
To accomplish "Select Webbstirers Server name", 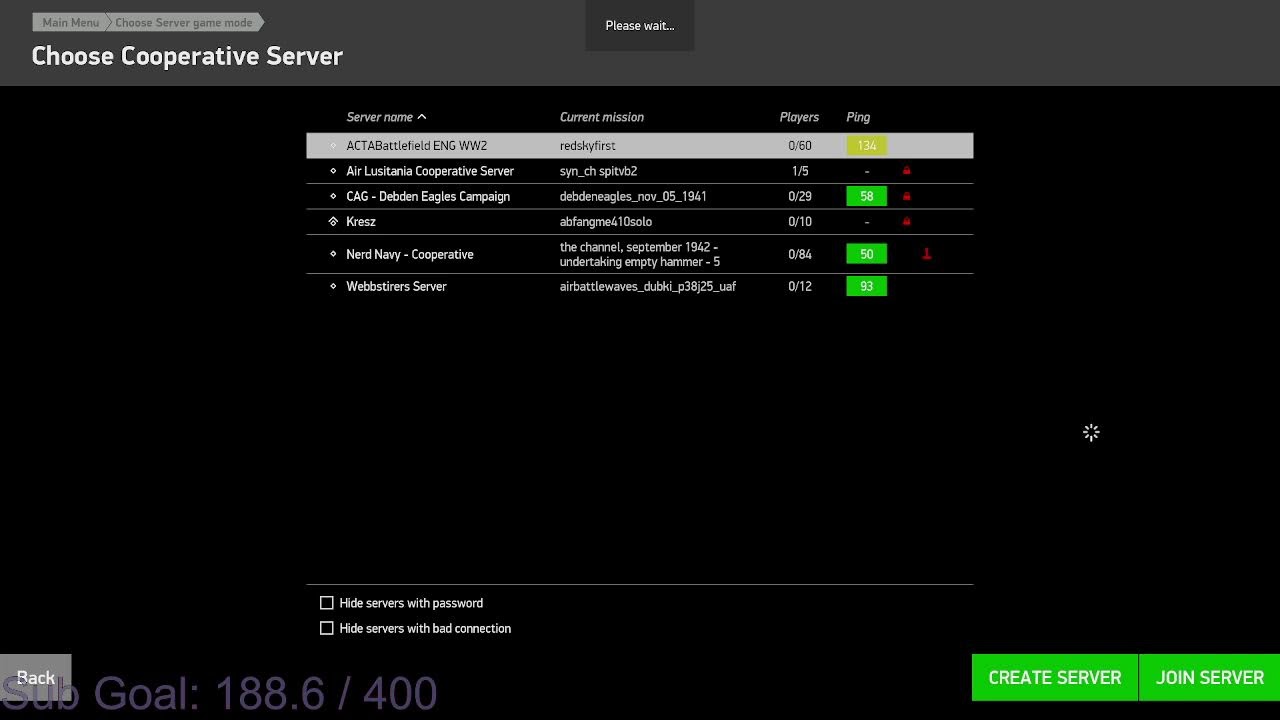I will point(396,286).
